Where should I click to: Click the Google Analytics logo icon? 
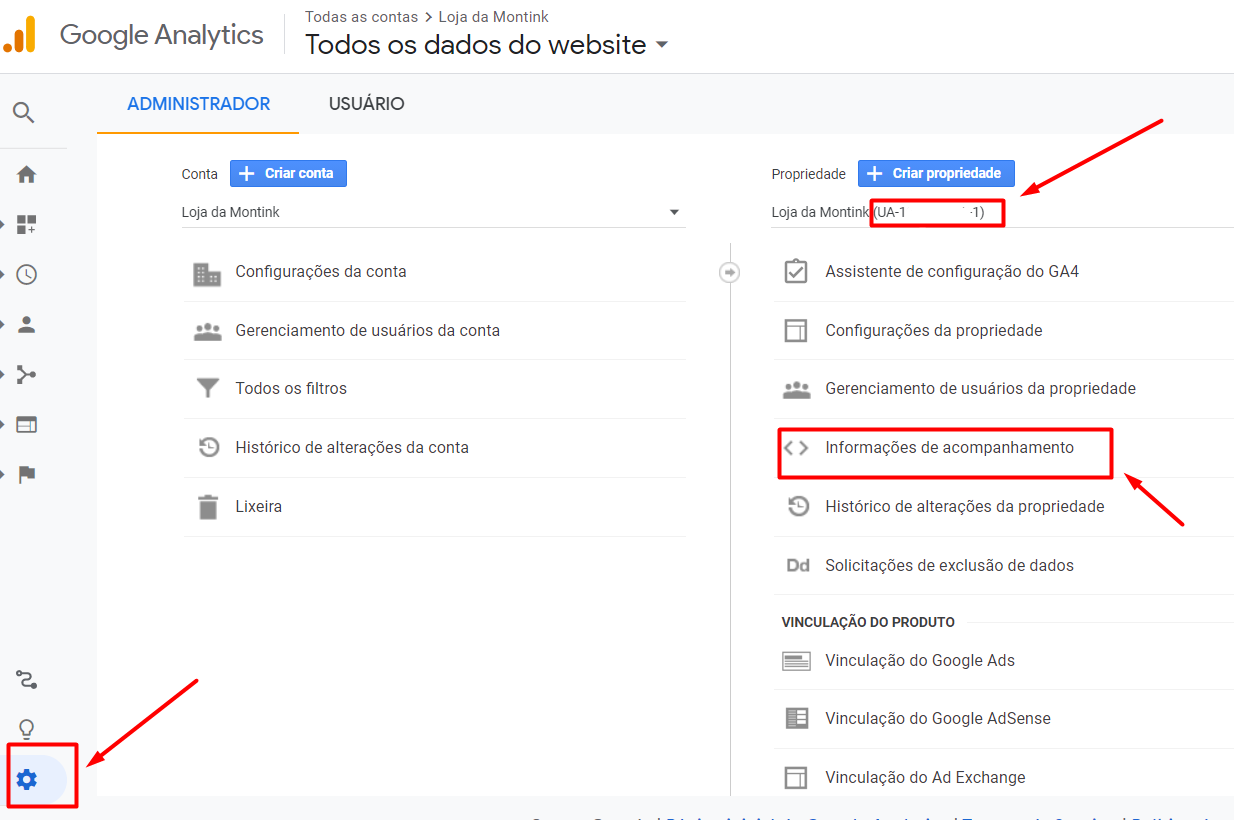point(18,35)
